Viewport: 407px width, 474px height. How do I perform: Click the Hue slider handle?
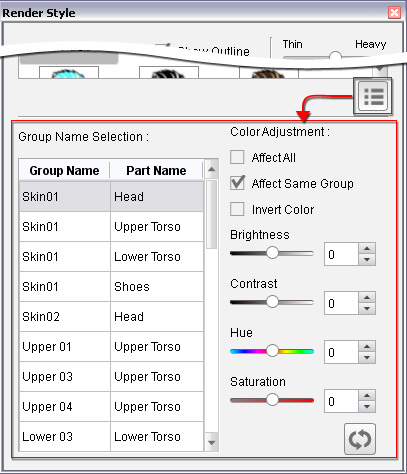pos(272,351)
